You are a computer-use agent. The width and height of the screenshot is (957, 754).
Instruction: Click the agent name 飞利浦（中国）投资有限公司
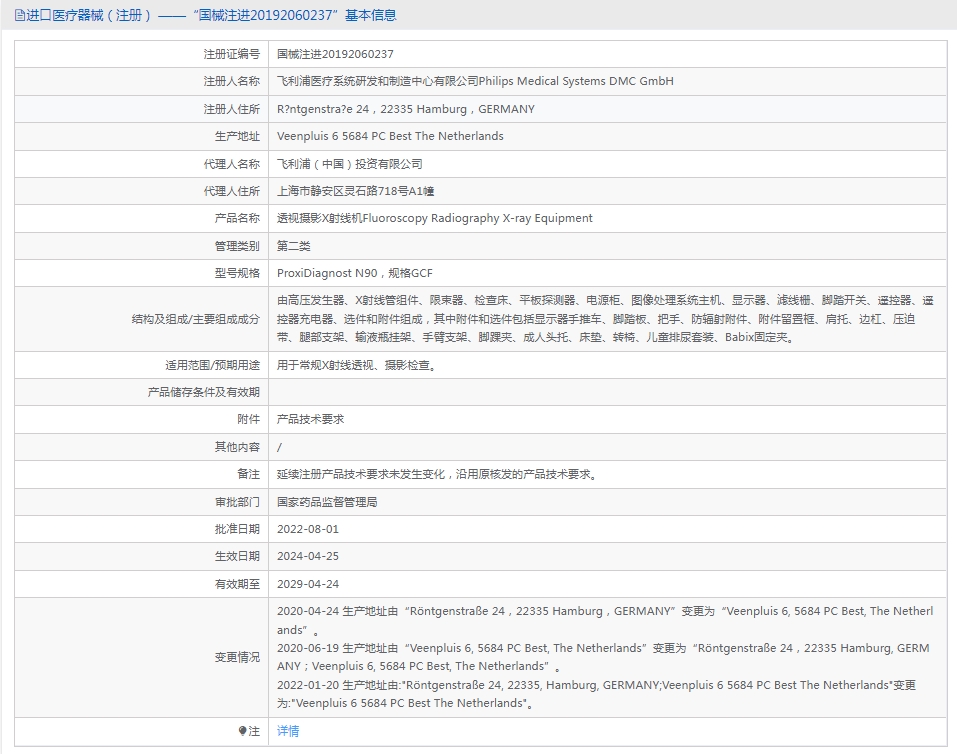pyautogui.click(x=350, y=164)
